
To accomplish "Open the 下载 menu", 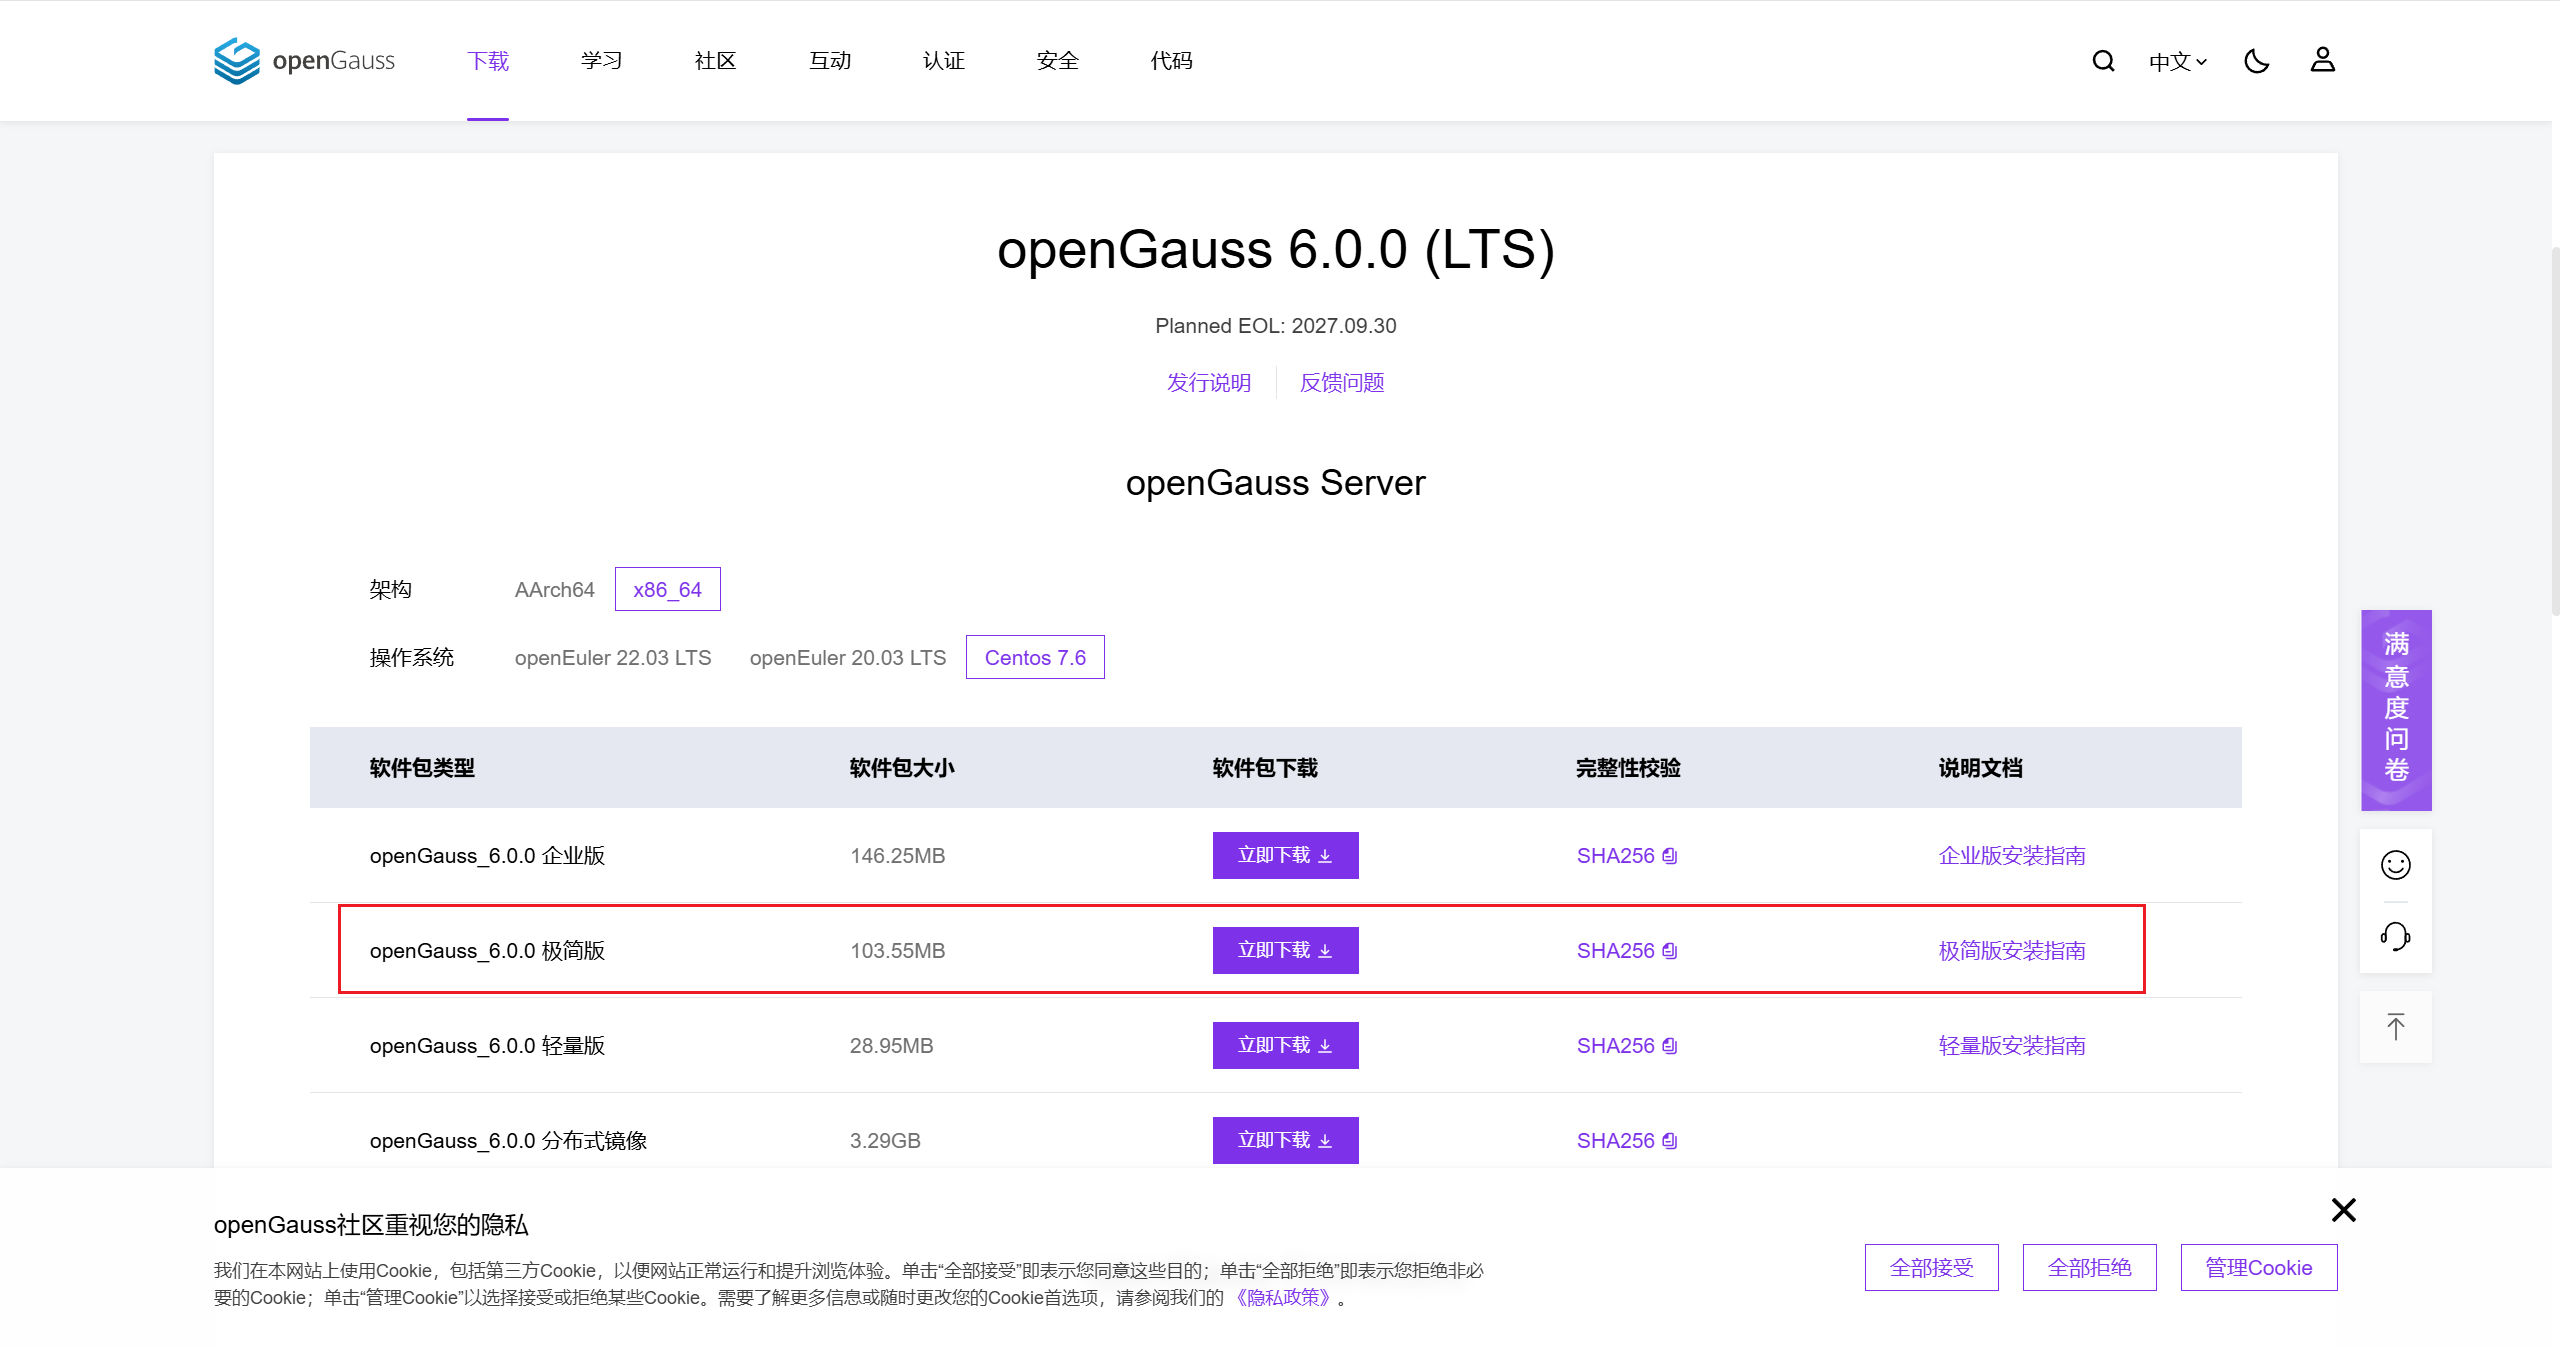I will [488, 61].
